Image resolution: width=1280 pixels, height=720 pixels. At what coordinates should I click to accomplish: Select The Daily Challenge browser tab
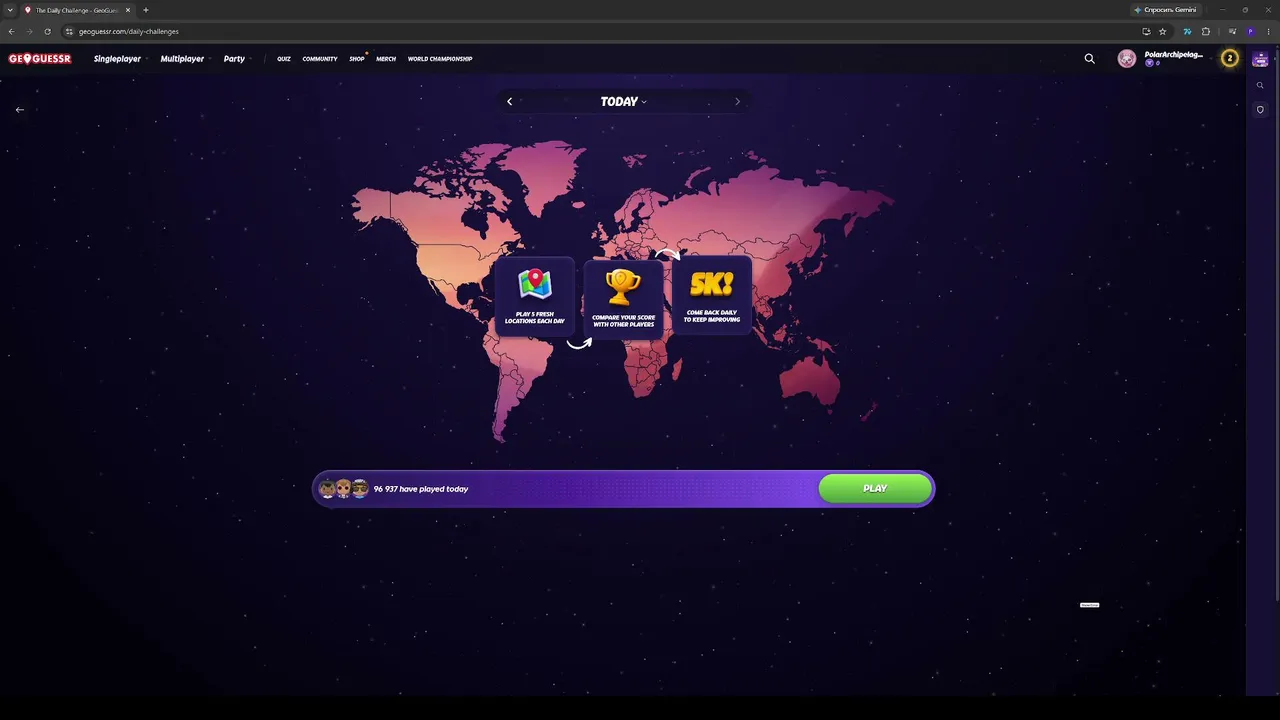(x=78, y=10)
